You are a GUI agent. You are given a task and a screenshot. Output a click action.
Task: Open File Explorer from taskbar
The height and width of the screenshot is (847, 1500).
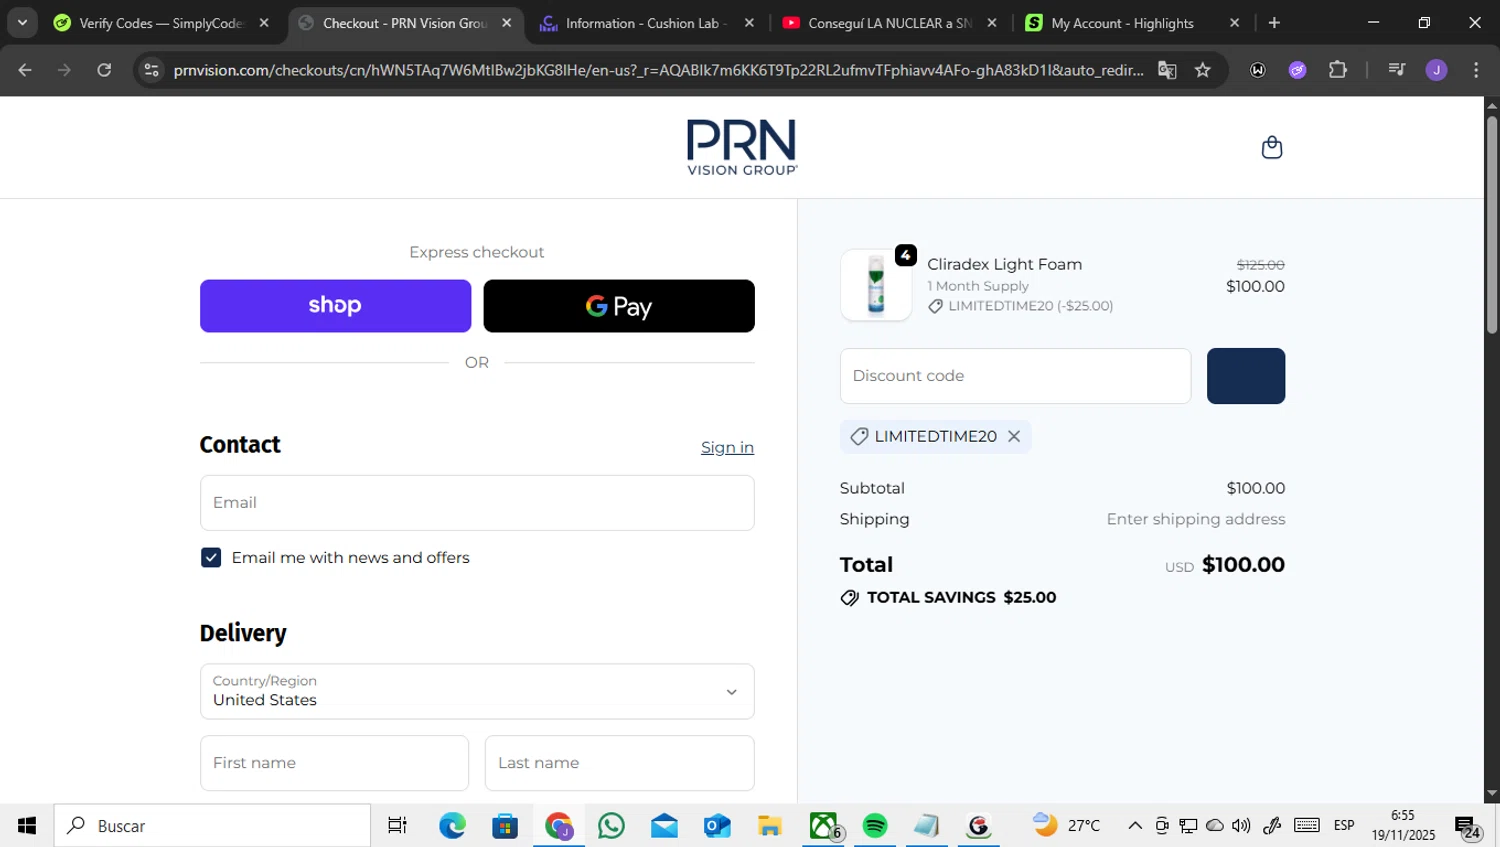(769, 826)
